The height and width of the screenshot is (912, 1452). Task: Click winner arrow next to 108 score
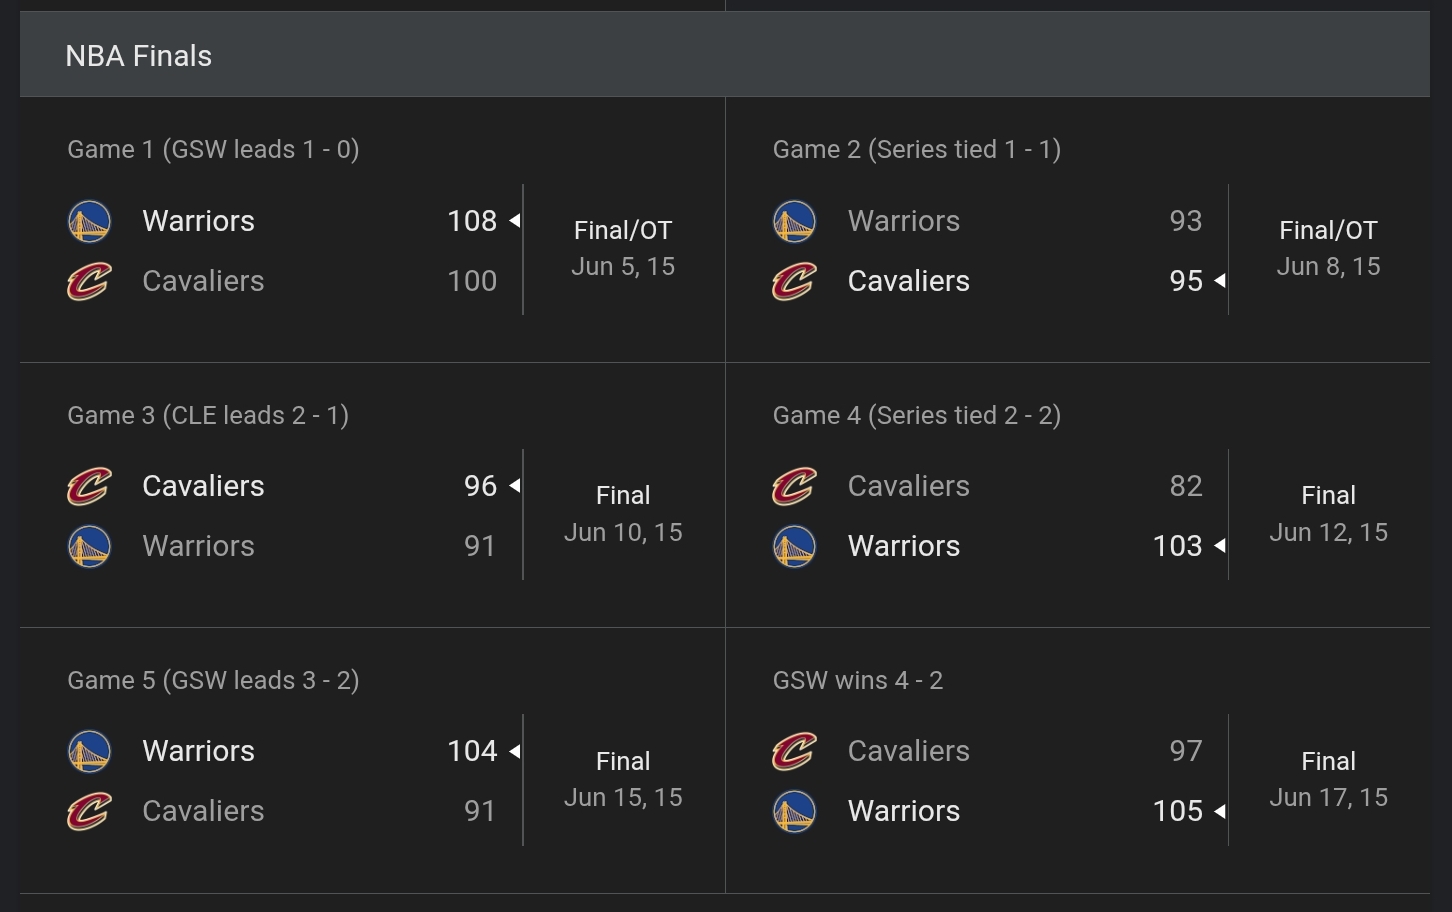[x=515, y=221]
